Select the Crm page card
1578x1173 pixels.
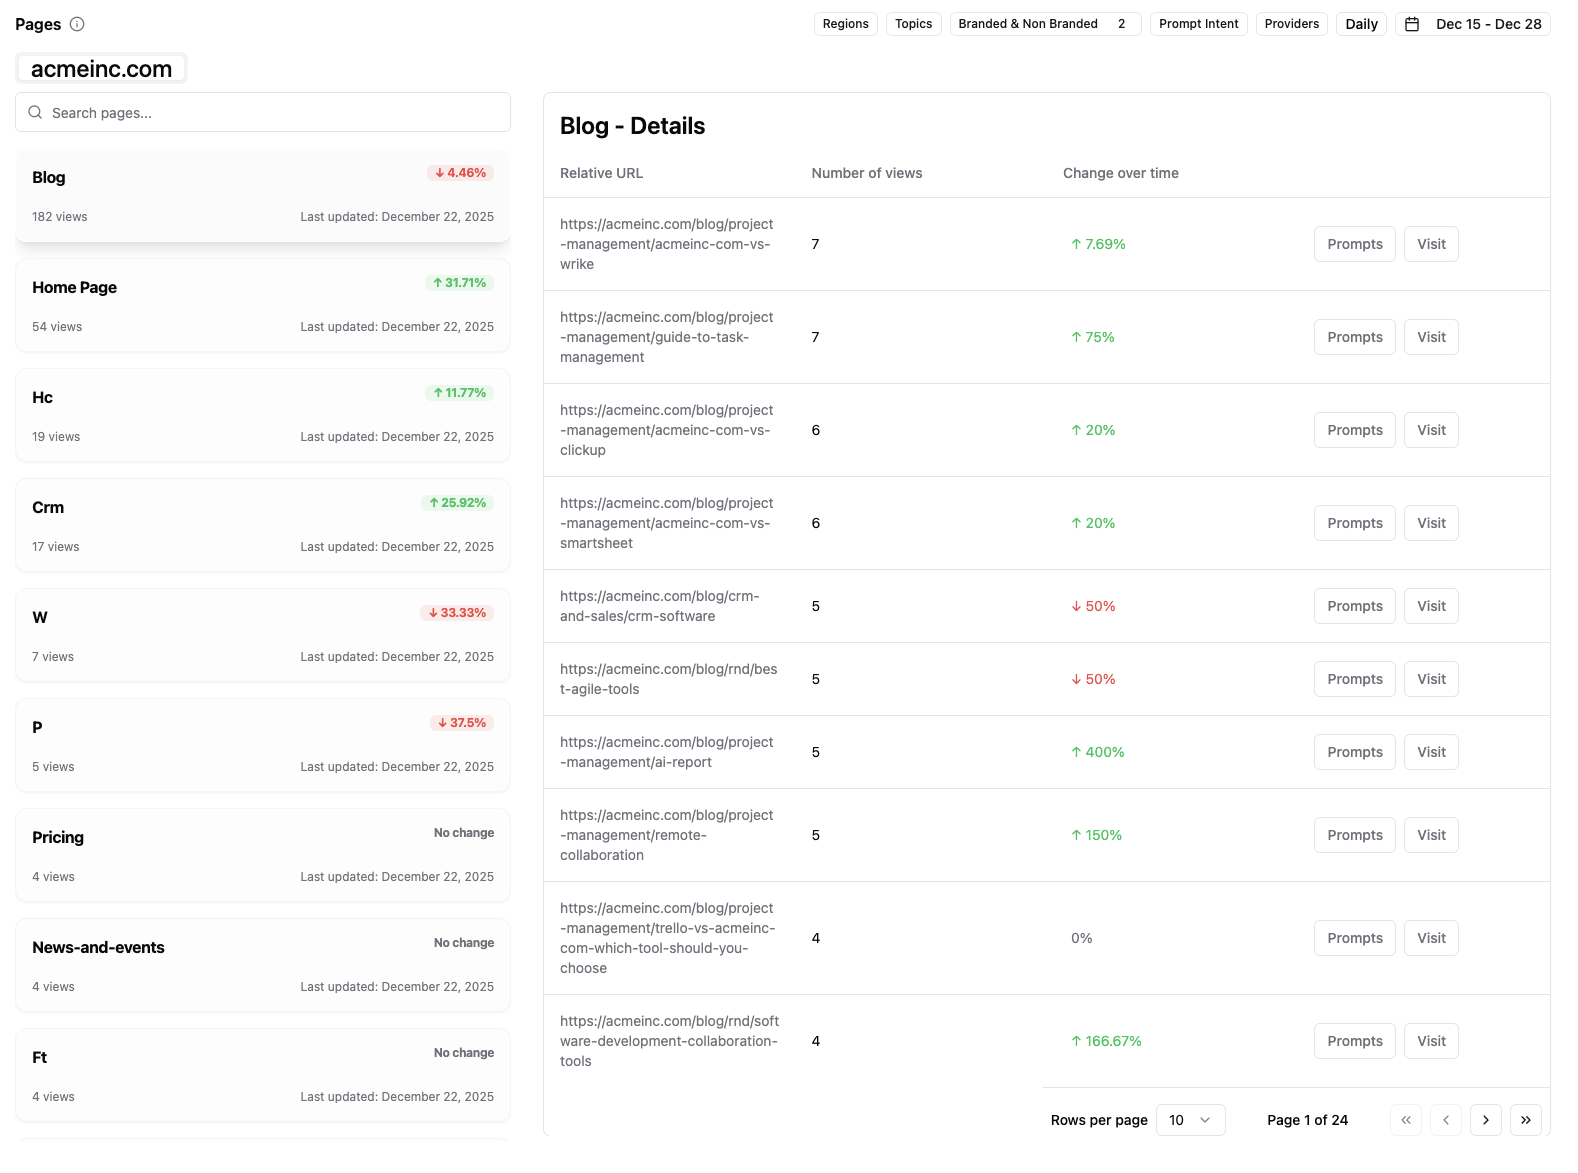tap(263, 526)
